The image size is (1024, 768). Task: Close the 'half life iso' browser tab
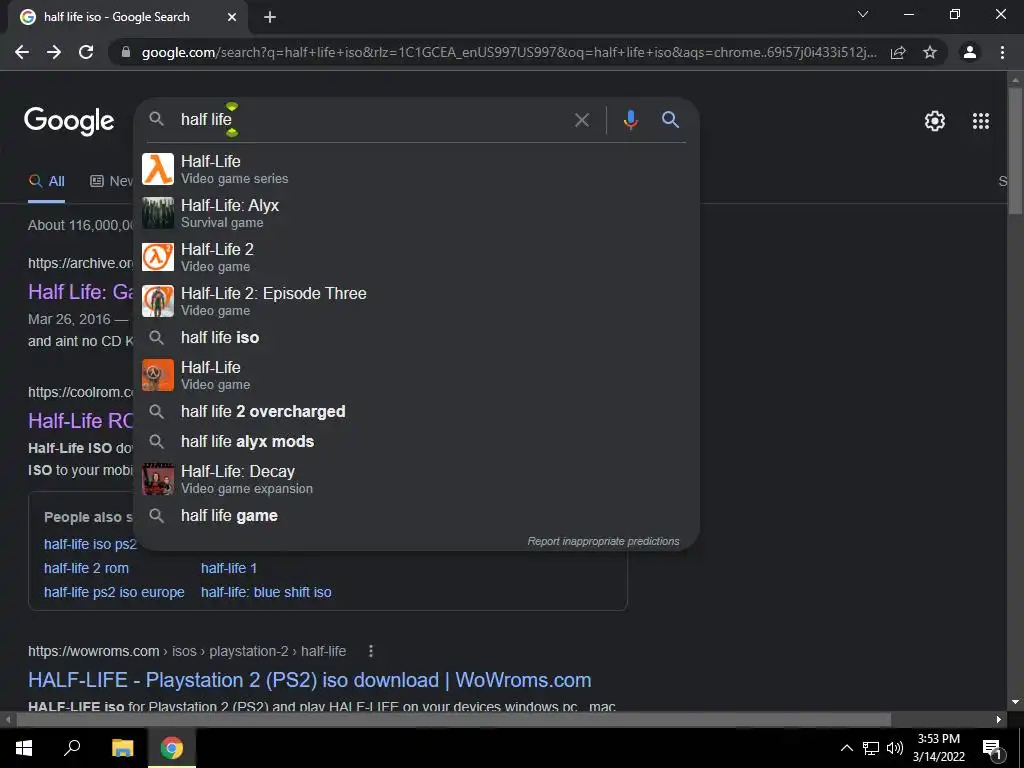232,17
